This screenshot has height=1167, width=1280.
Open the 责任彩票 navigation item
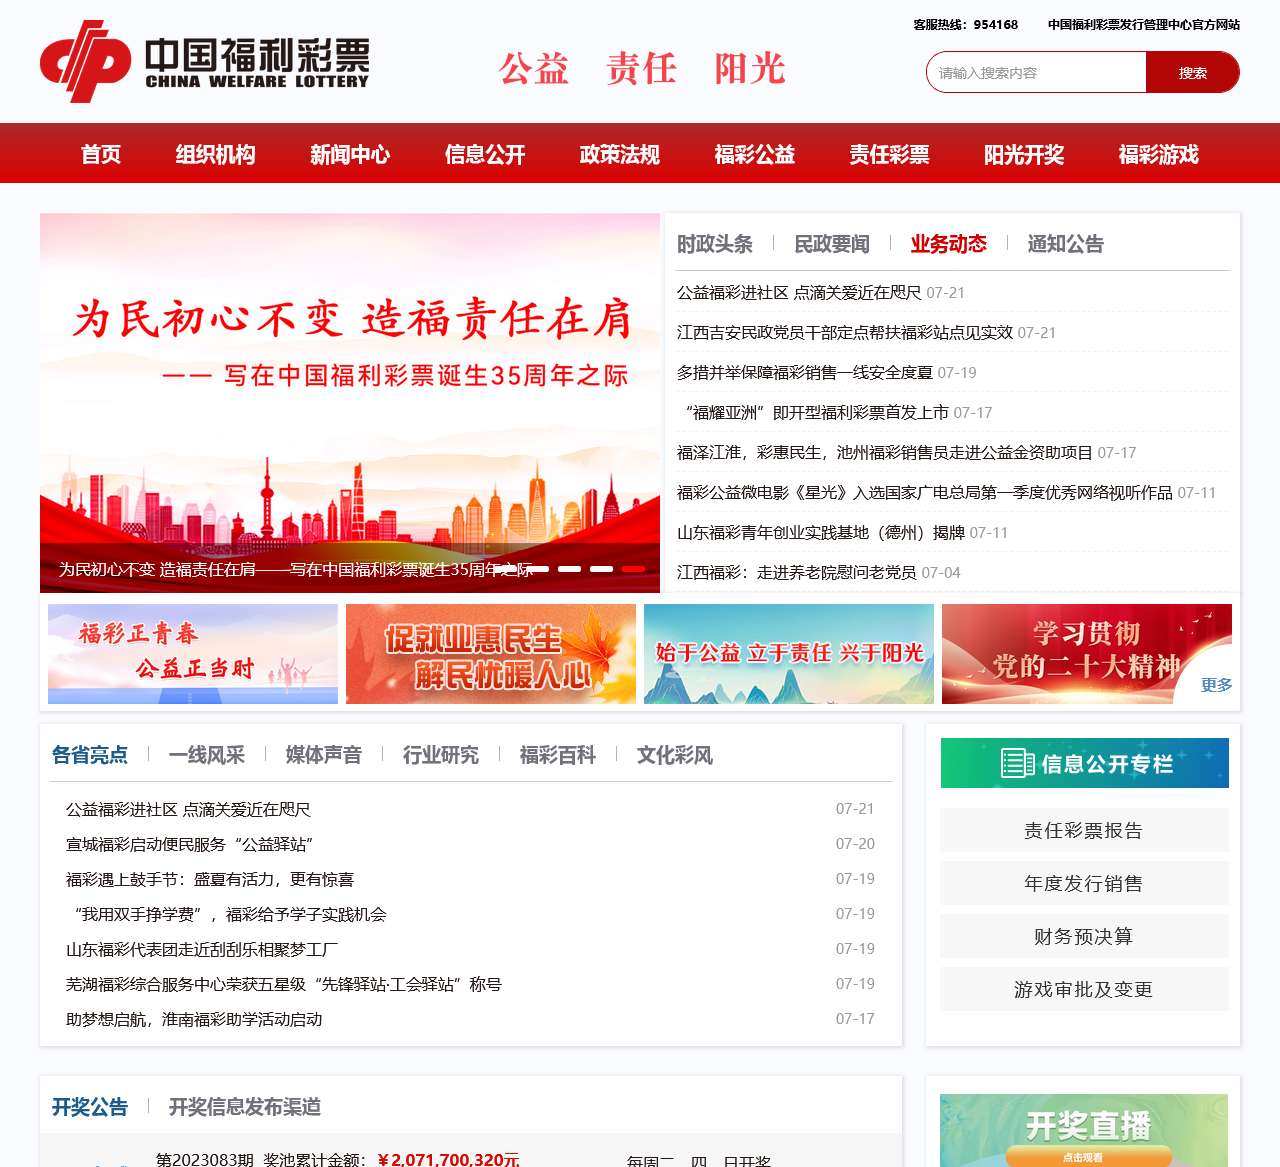[890, 154]
